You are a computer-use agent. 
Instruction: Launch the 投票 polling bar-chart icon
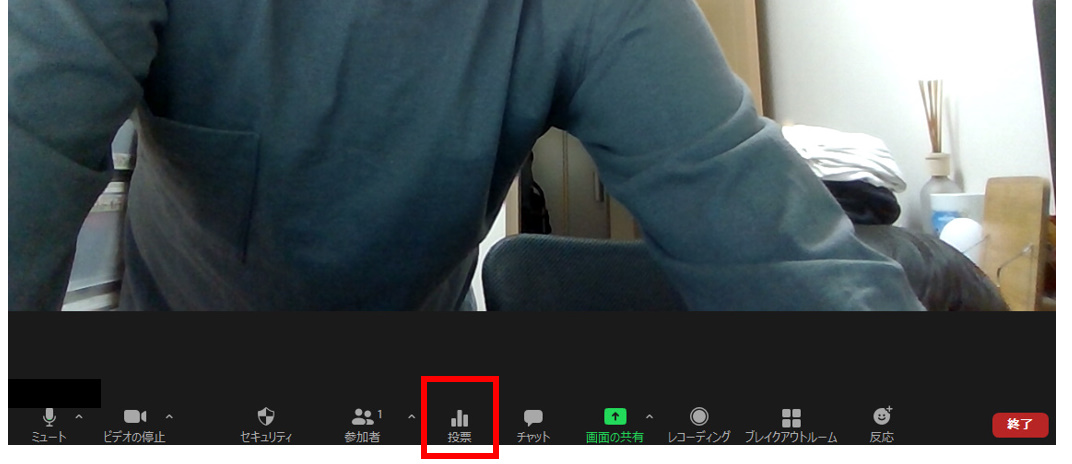pos(460,418)
